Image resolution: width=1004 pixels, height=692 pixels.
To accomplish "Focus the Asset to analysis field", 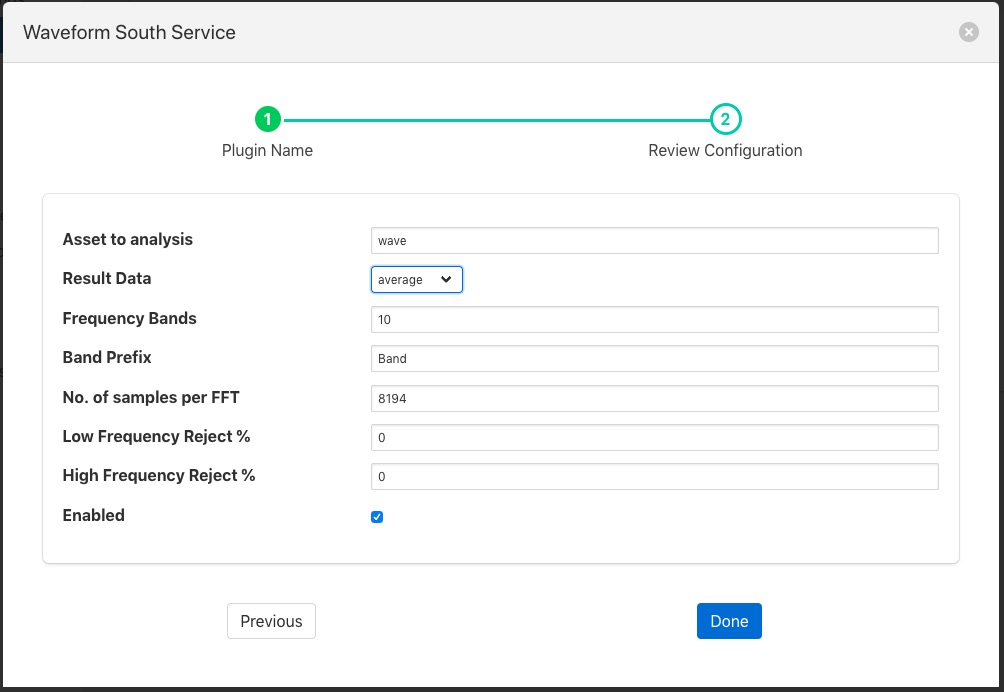I will point(654,241).
